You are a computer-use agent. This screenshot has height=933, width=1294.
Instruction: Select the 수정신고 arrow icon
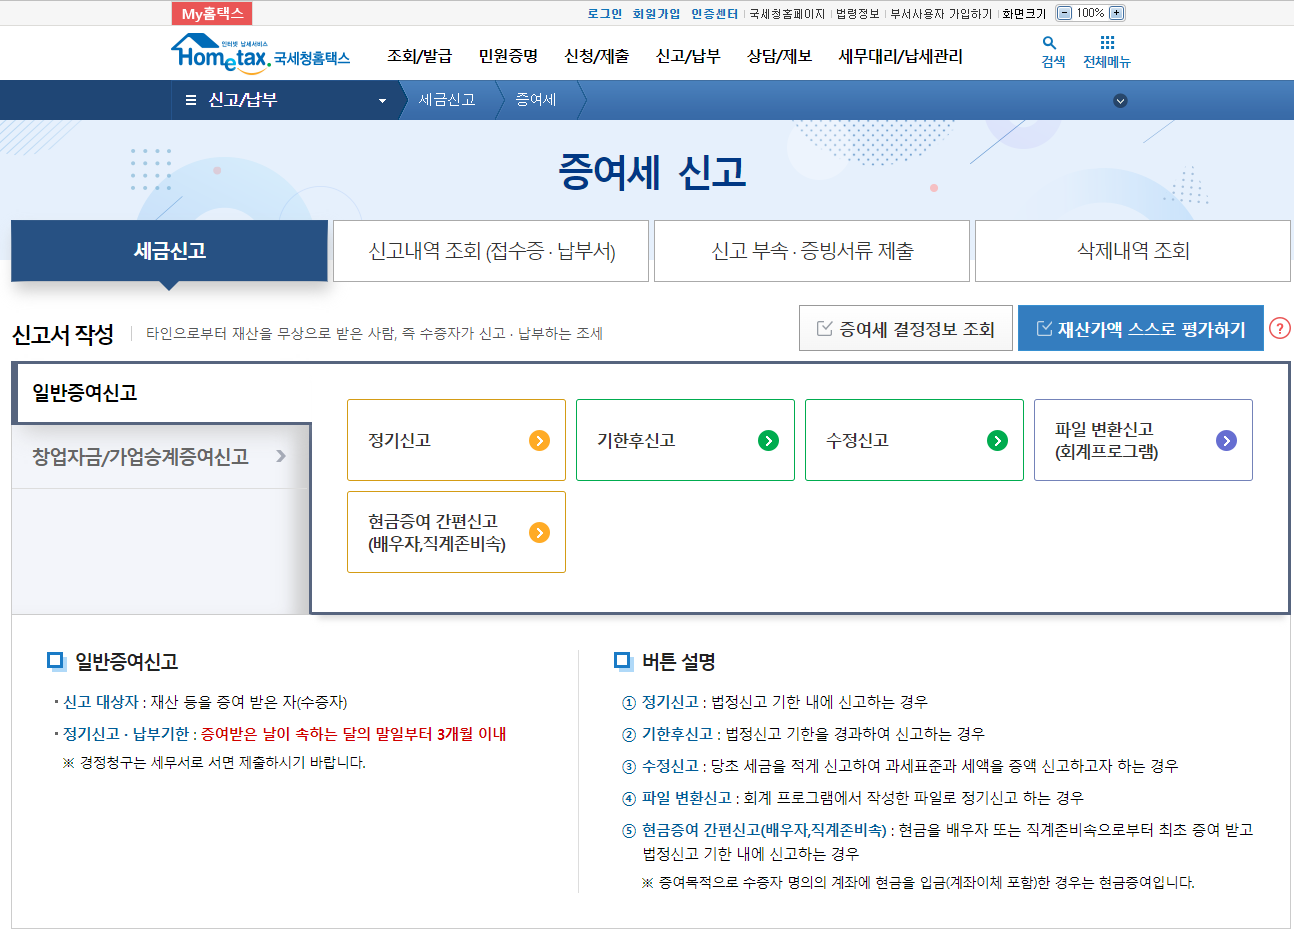(998, 440)
